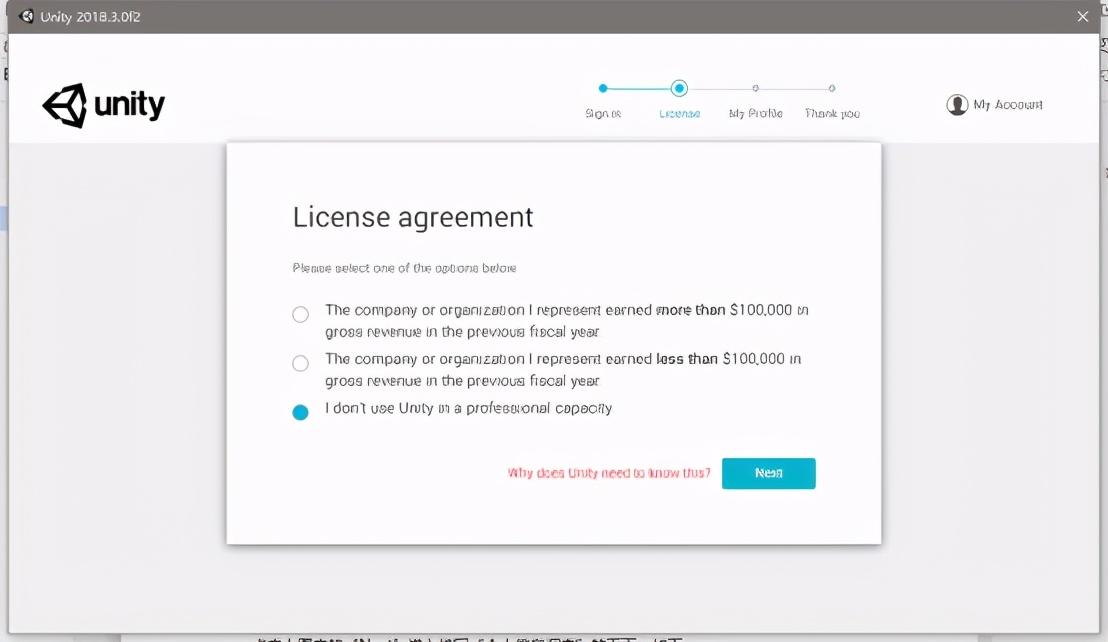Click the Sign in progress step dot
Viewport: 1108px width, 642px height.
[603, 88]
